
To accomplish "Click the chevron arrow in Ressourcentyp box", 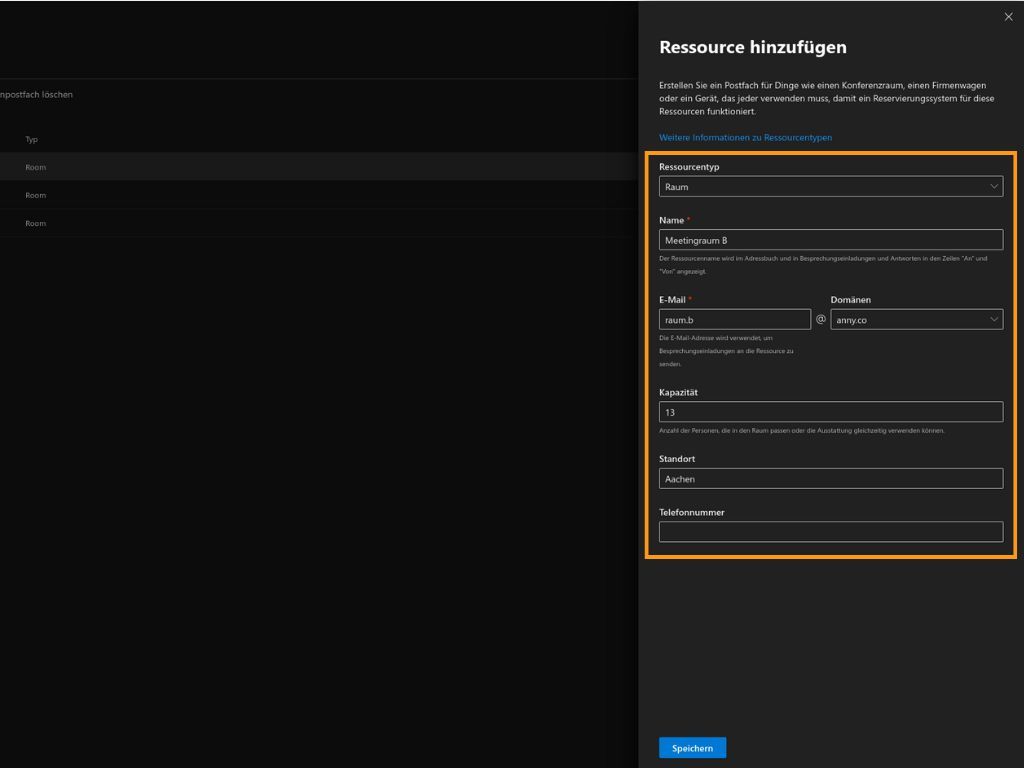I will click(994, 186).
